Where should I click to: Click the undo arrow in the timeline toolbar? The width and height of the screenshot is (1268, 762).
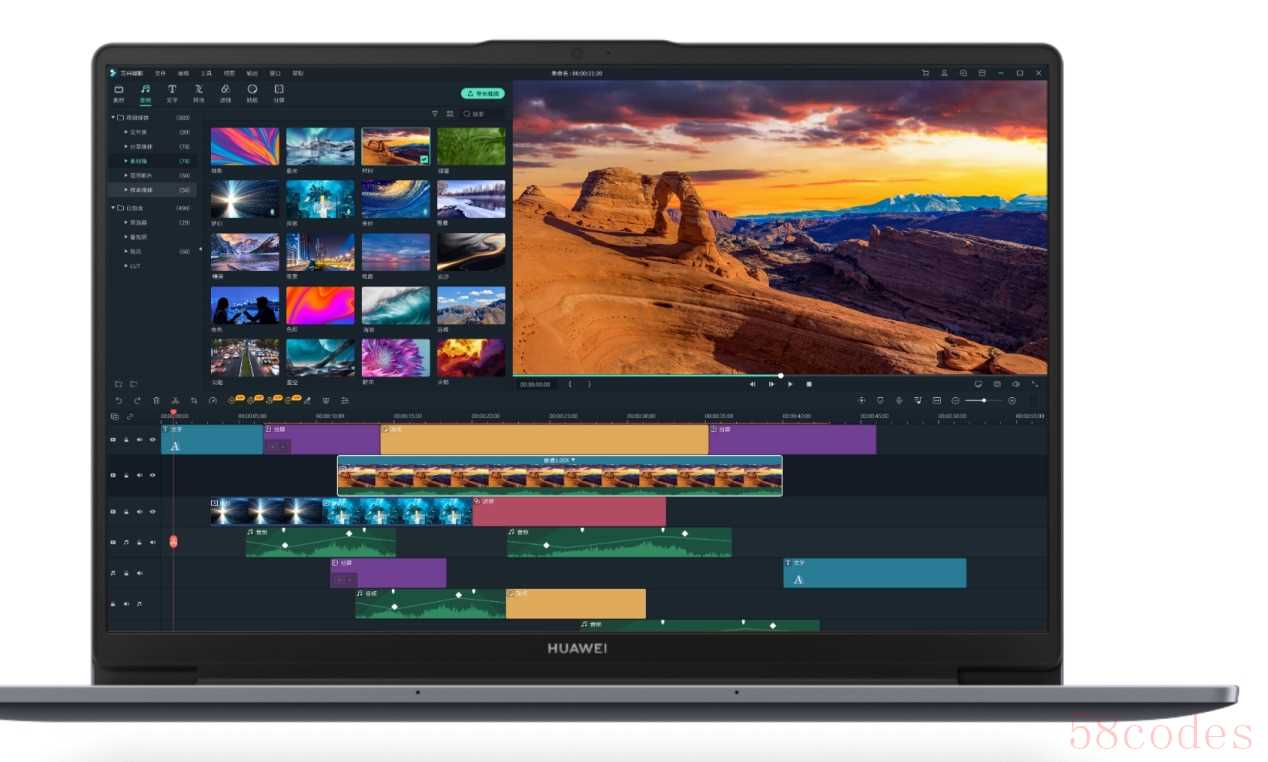[118, 400]
